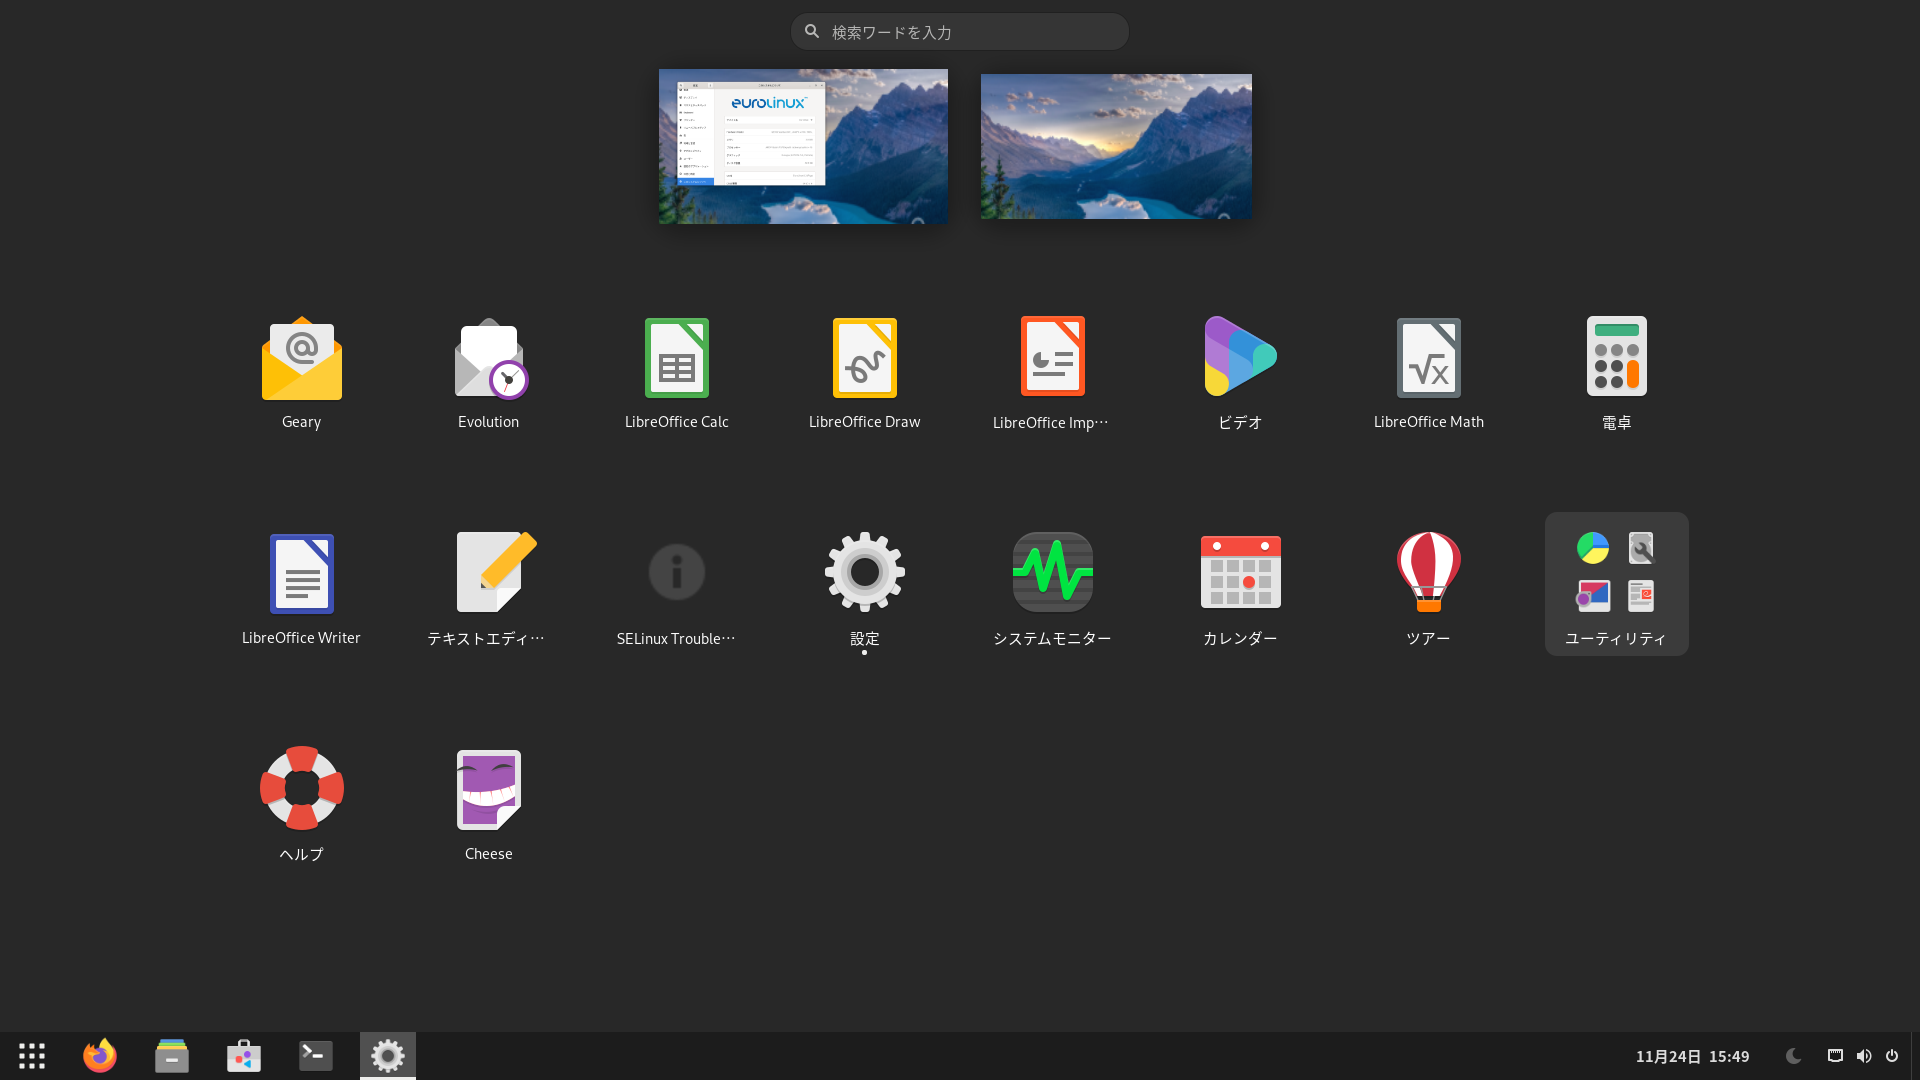Click the show applications grid button
1920x1080 pixels.
tap(32, 1056)
